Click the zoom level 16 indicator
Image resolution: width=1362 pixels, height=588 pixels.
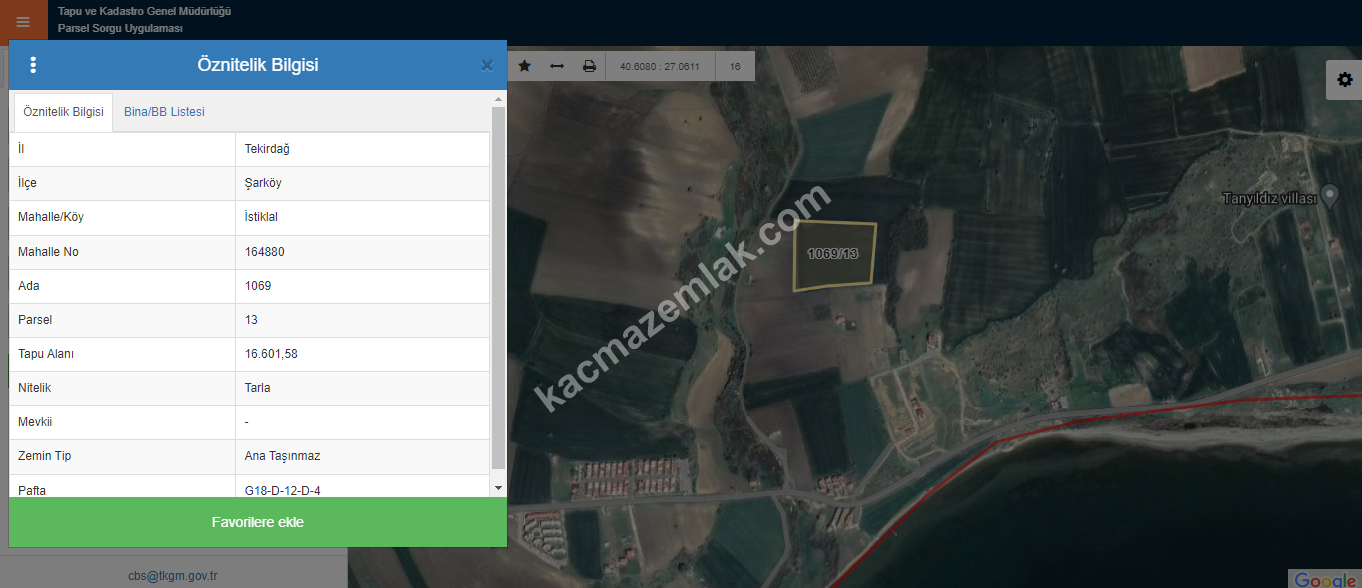[735, 67]
